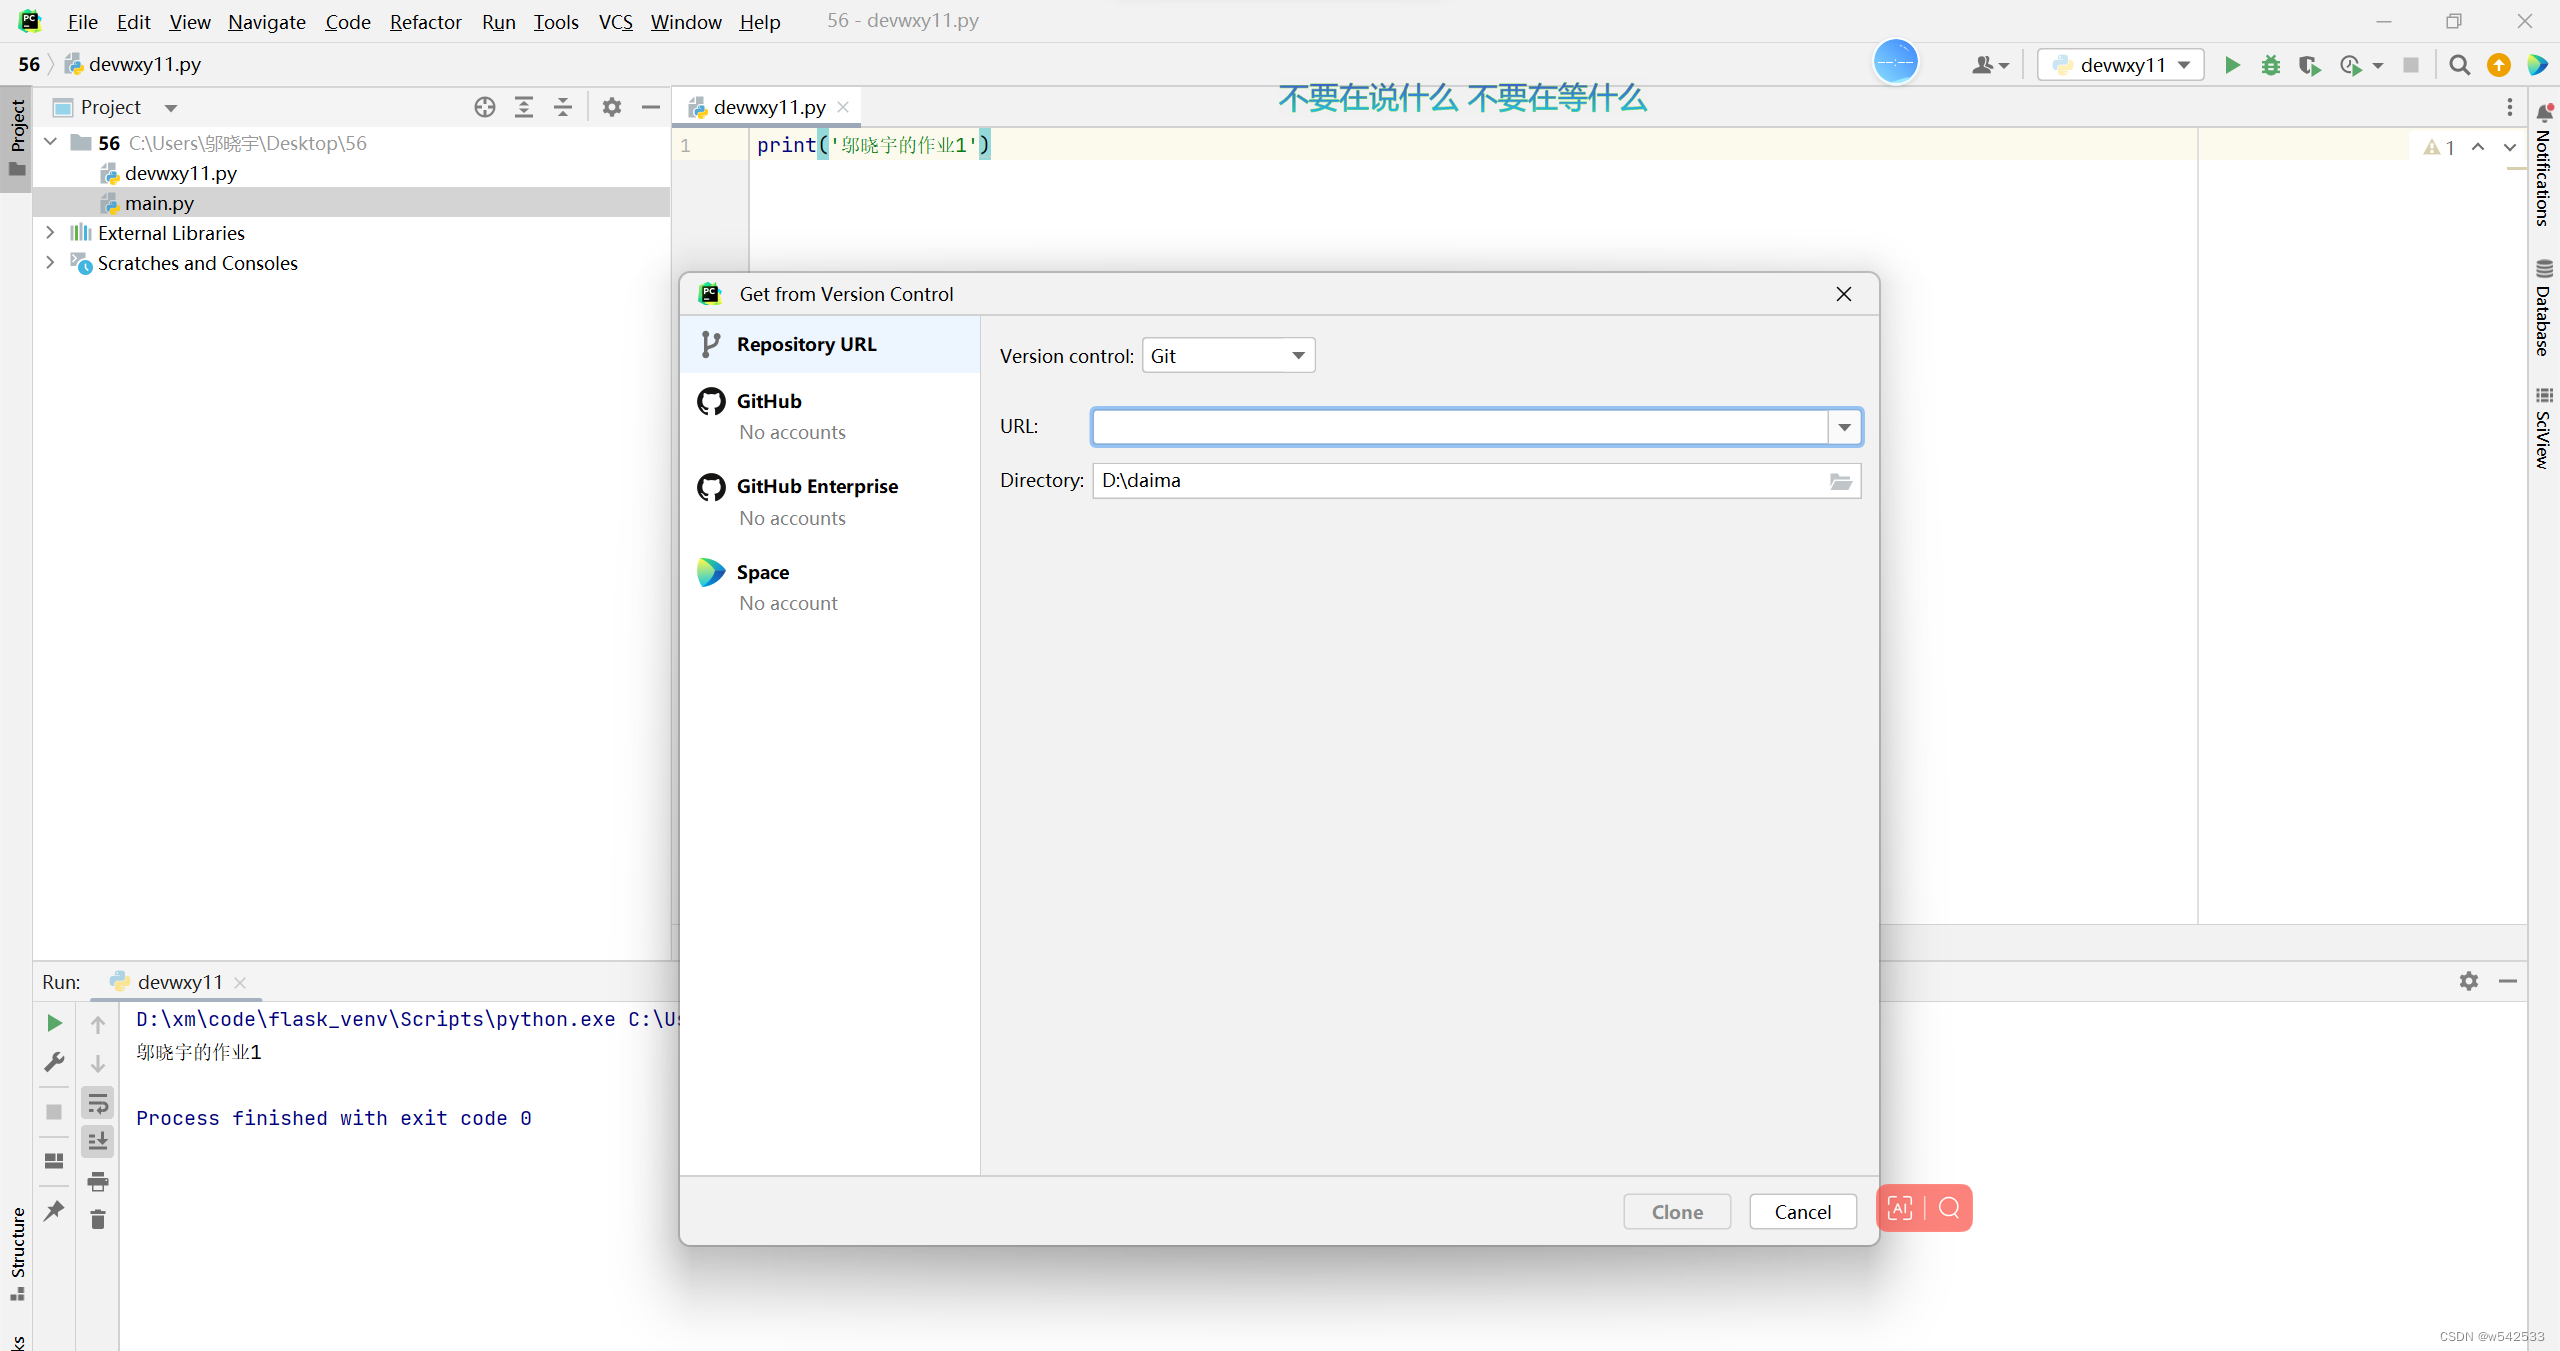Open the Version control Git dropdown
The width and height of the screenshot is (2560, 1351).
1296,355
